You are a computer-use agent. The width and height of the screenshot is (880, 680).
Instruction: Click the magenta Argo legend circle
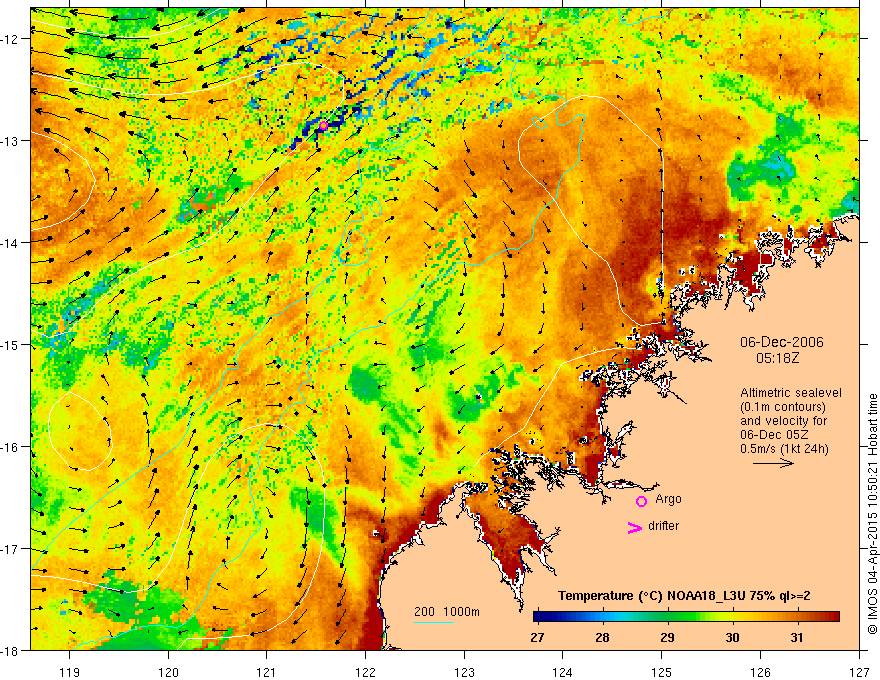(641, 501)
